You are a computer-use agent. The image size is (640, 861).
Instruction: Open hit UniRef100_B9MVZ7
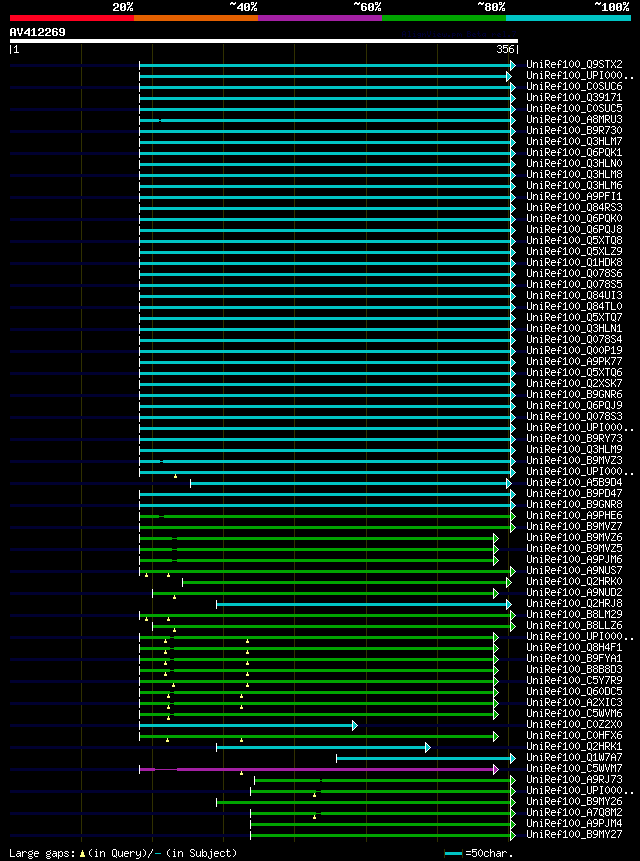point(574,527)
